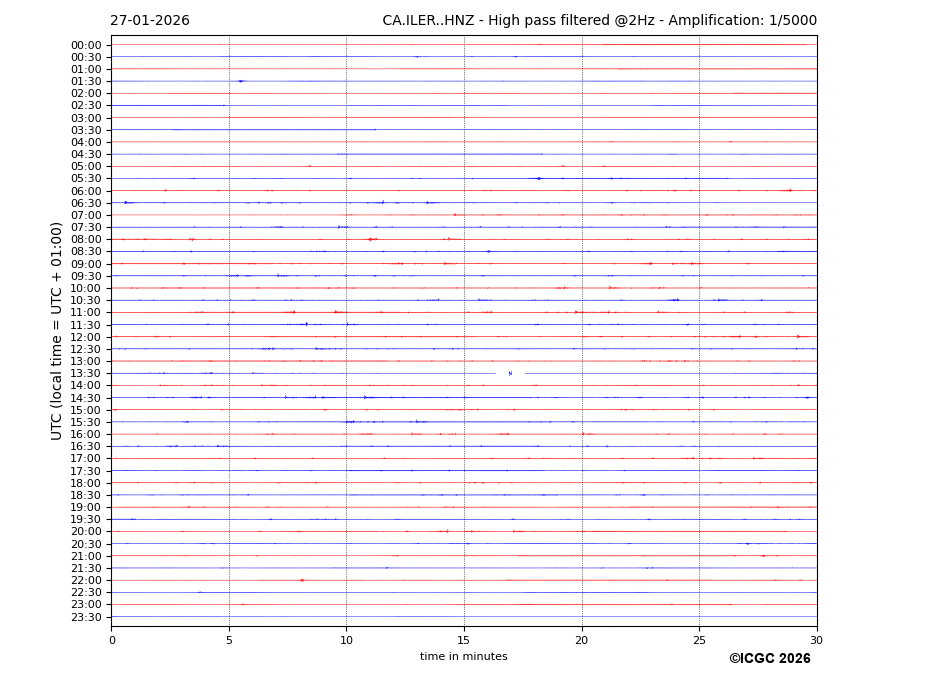This screenshot has height=696, width=927.
Task: Click the 25 minute x-axis tick label
Action: point(699,640)
